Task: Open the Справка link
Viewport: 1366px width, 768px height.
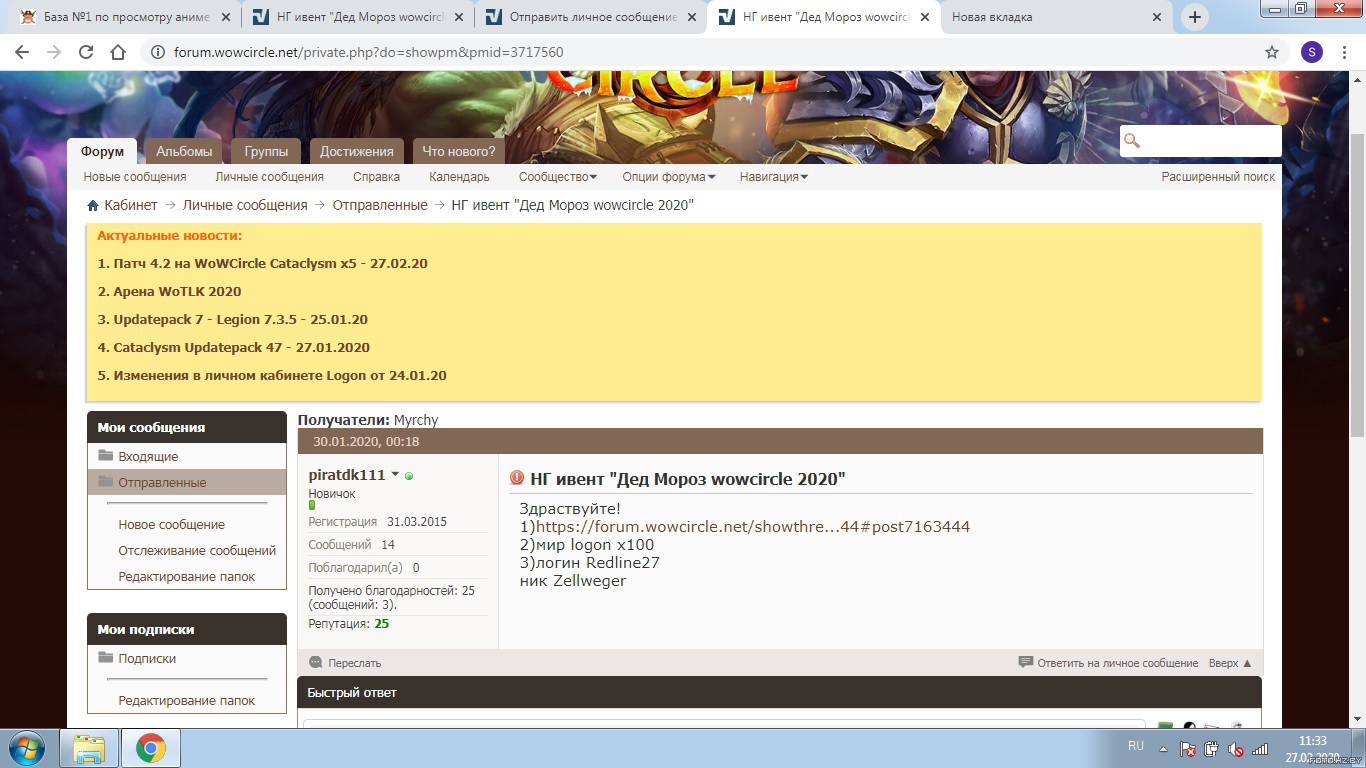Action: point(376,177)
